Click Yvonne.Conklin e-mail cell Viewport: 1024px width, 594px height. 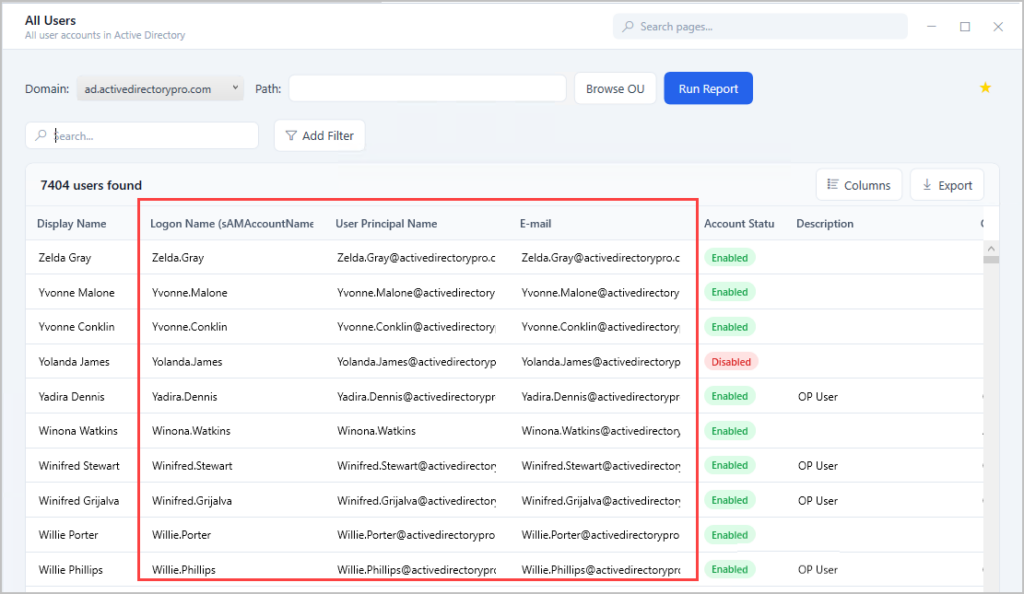[600, 326]
